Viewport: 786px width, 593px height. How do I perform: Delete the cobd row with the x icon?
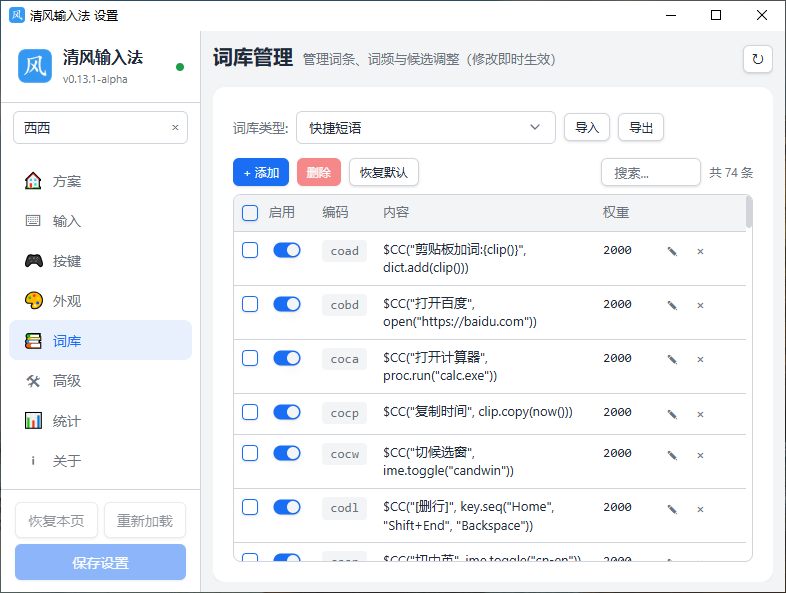[700, 305]
